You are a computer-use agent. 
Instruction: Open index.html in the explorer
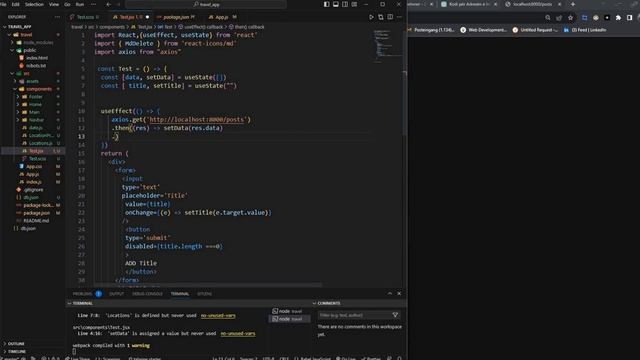37,58
